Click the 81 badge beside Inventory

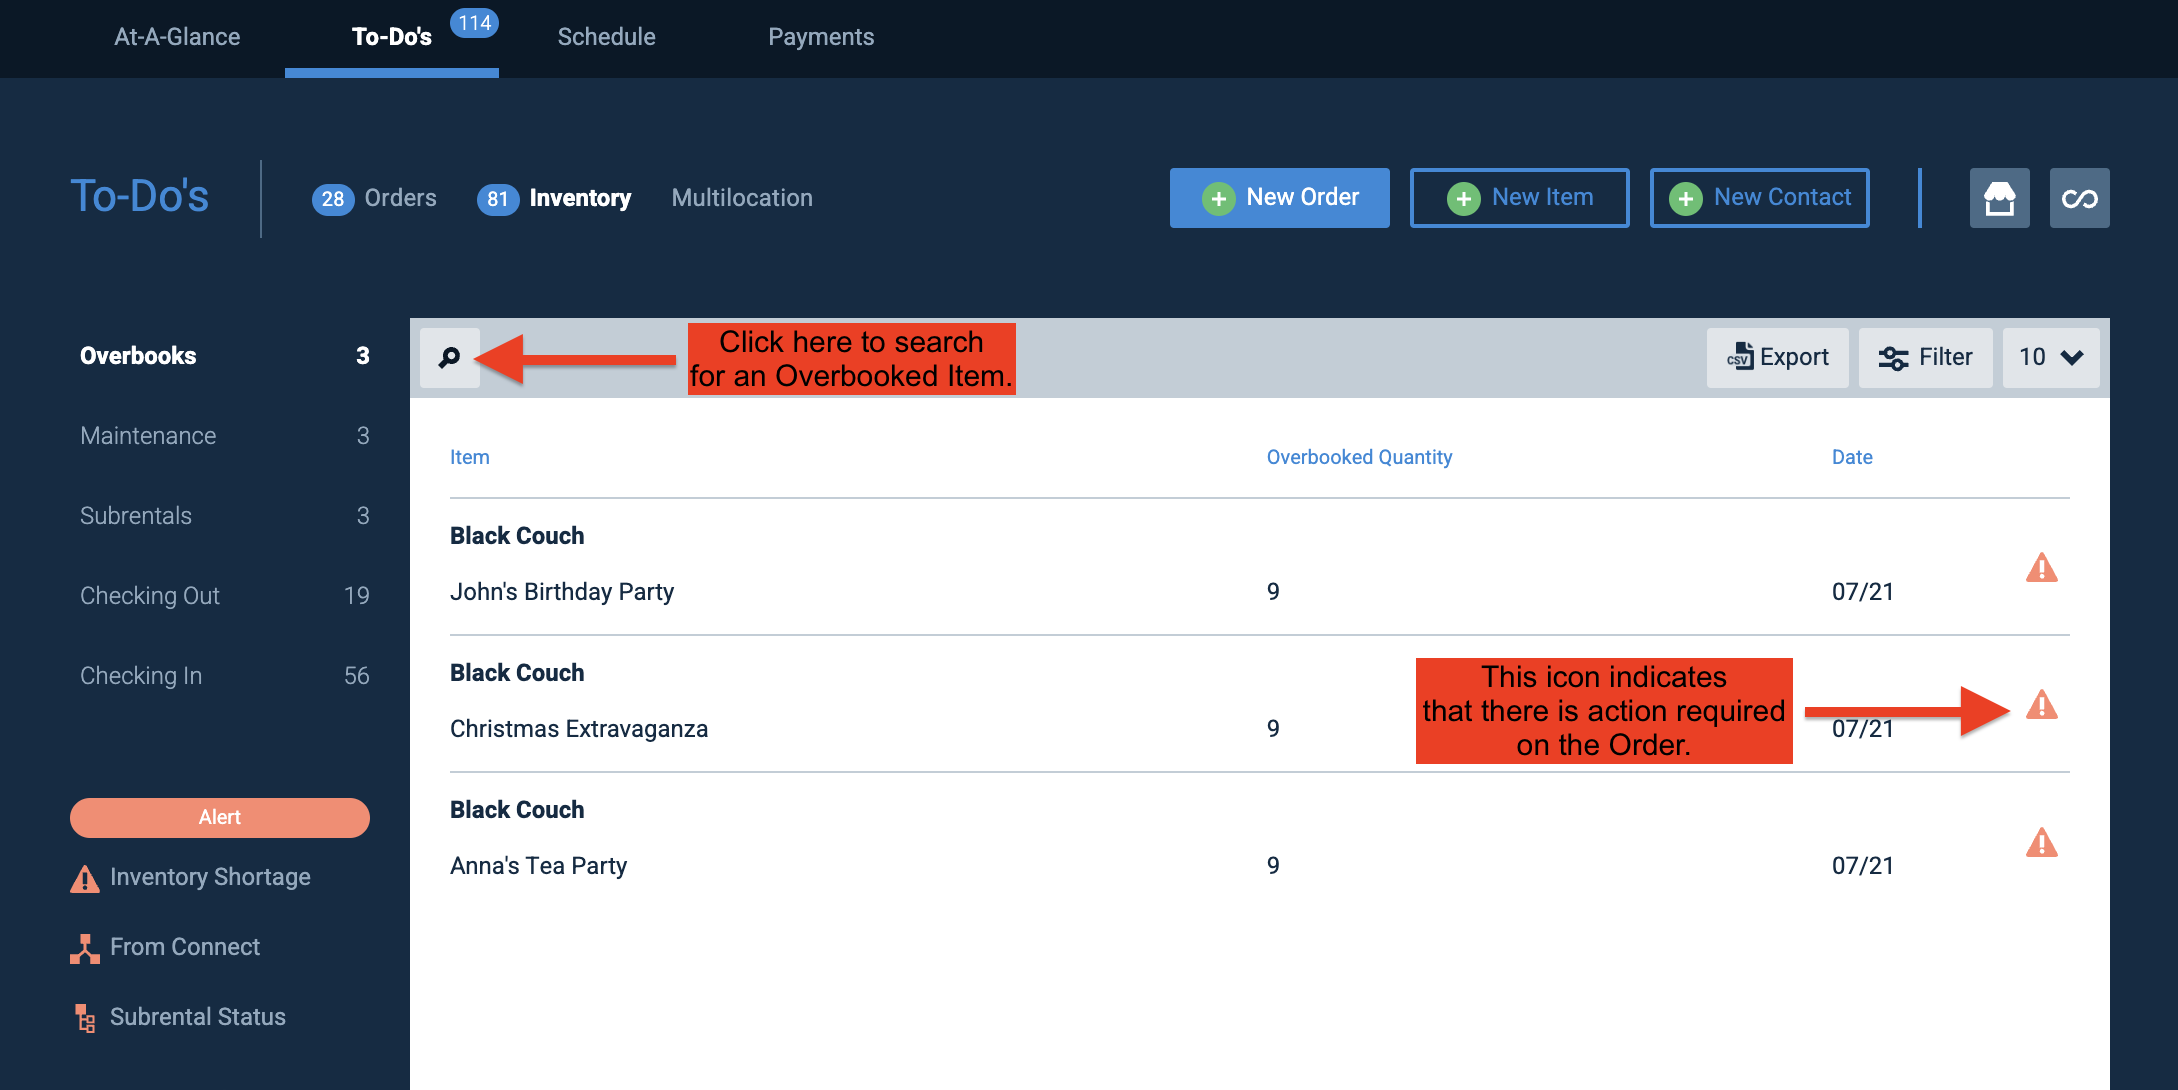pos(498,199)
